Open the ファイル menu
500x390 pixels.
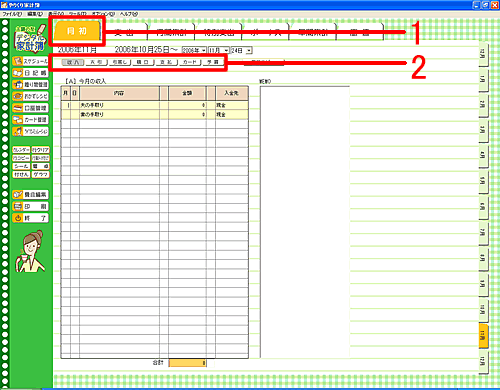pos(12,14)
